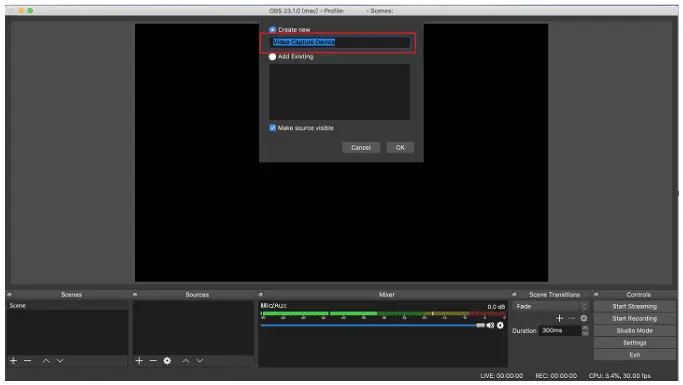Viewport: 683px width, 385px height.
Task: Click Start Streaming
Action: click(x=634, y=307)
